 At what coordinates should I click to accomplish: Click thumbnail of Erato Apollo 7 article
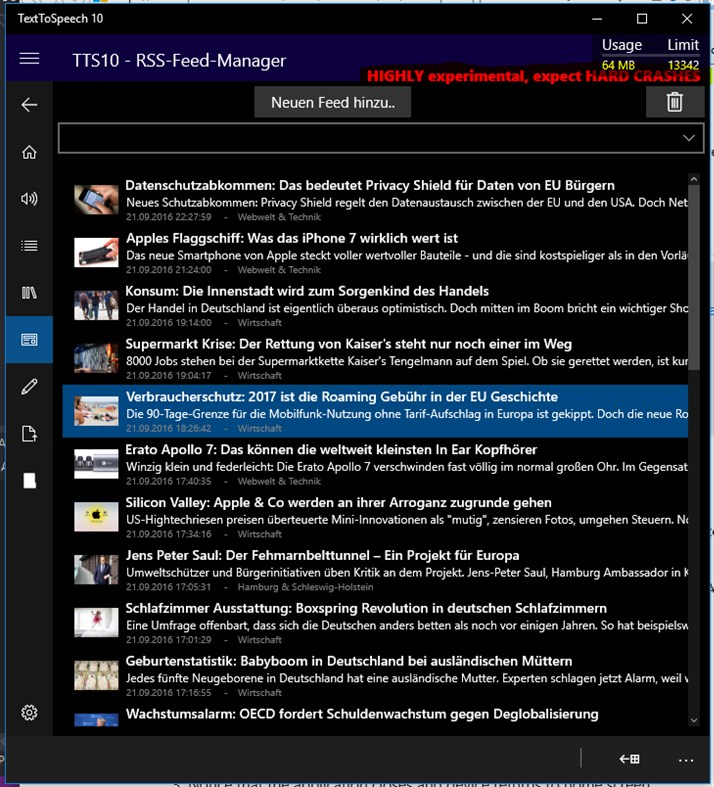96,464
